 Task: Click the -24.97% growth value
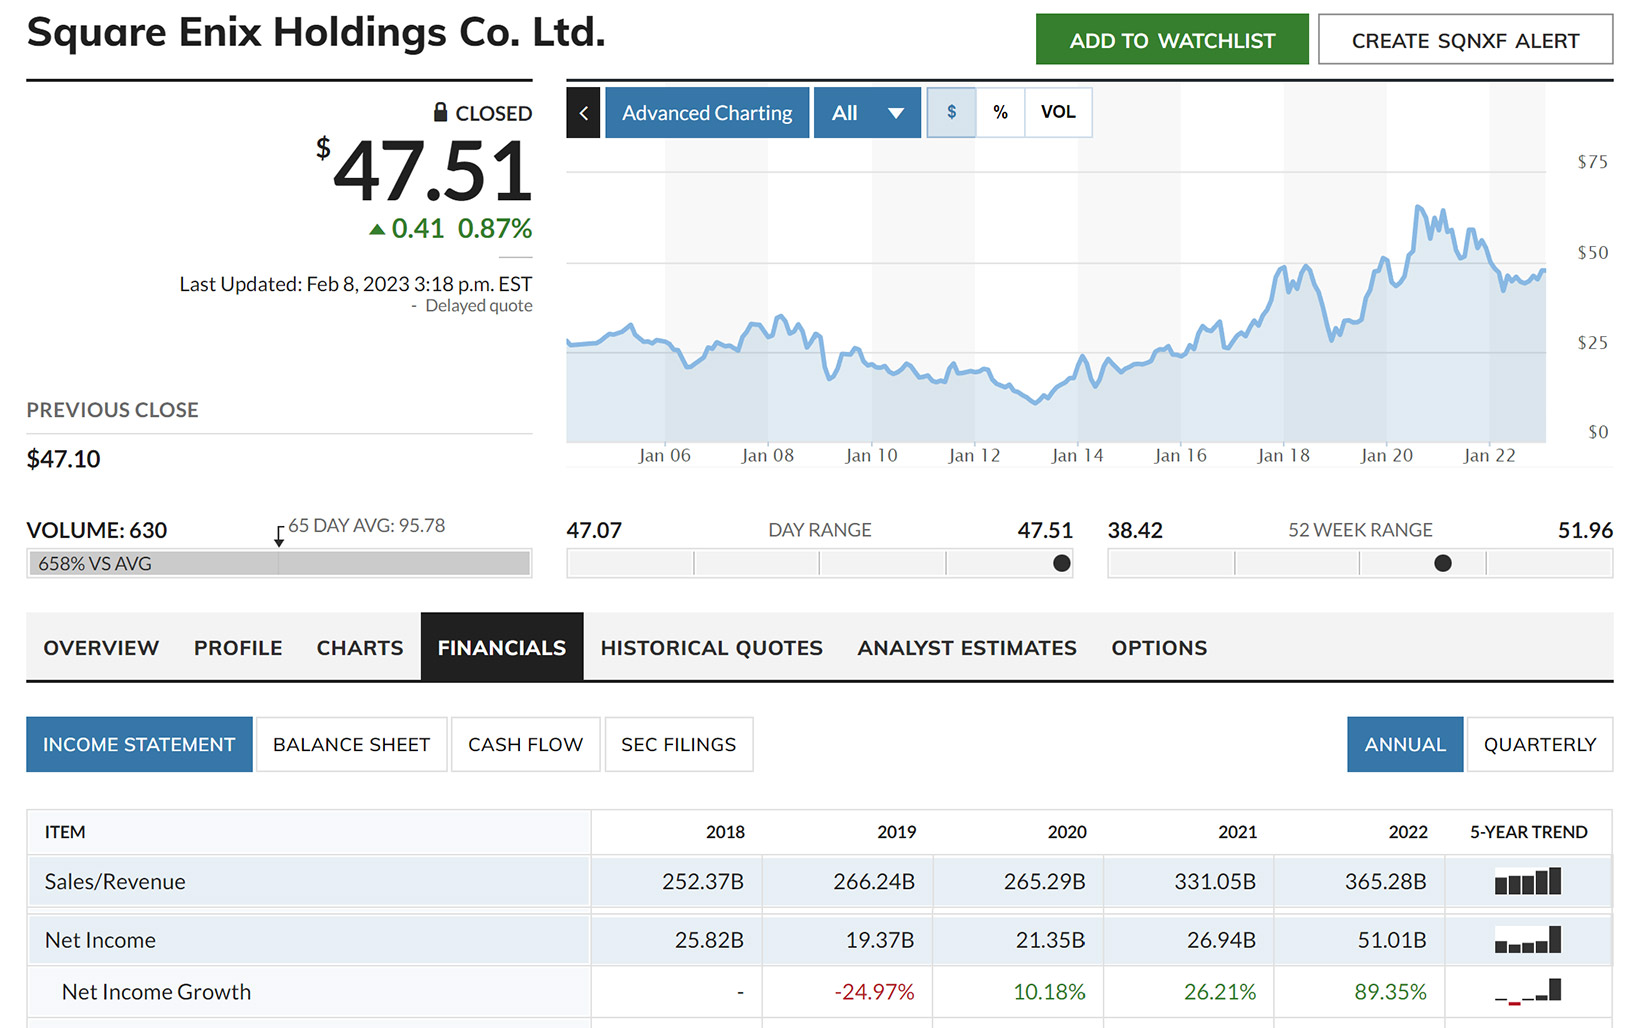(x=874, y=991)
